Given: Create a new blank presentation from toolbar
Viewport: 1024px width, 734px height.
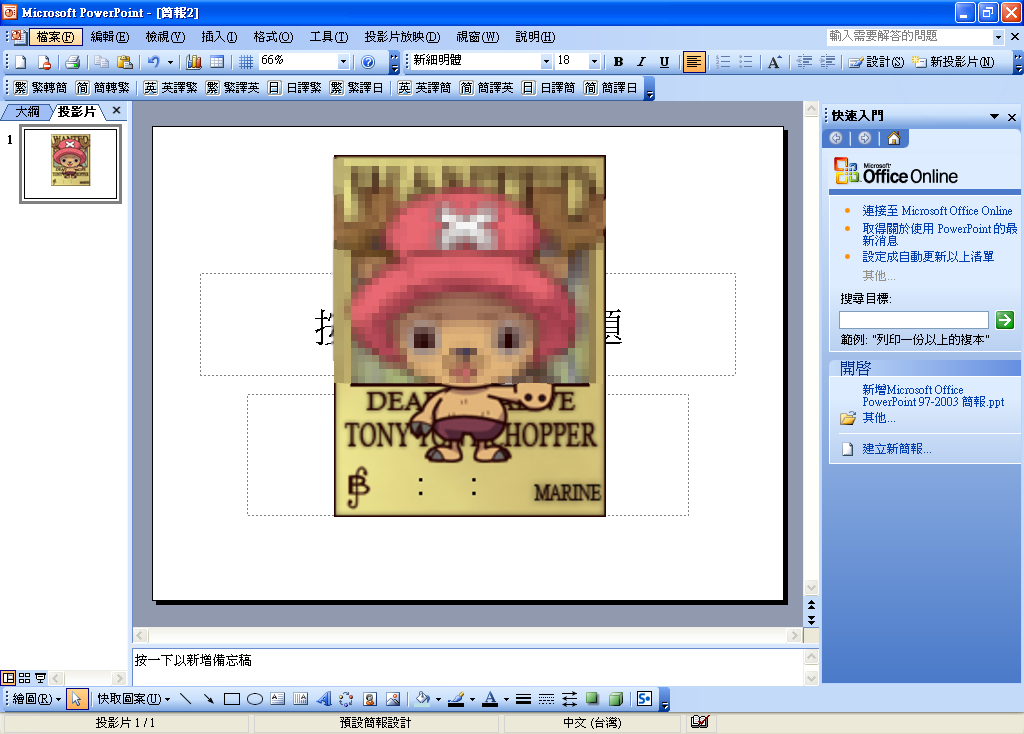Looking at the screenshot, I should (x=21, y=62).
